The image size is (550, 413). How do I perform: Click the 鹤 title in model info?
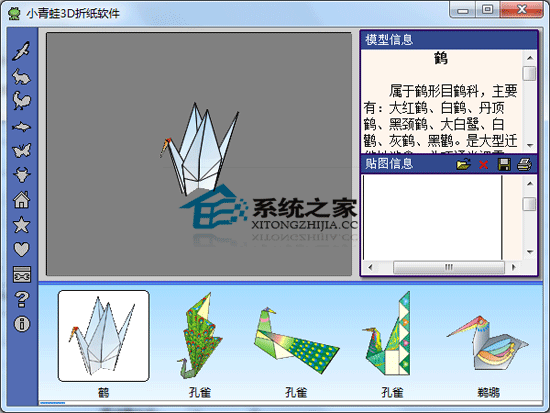point(441,58)
